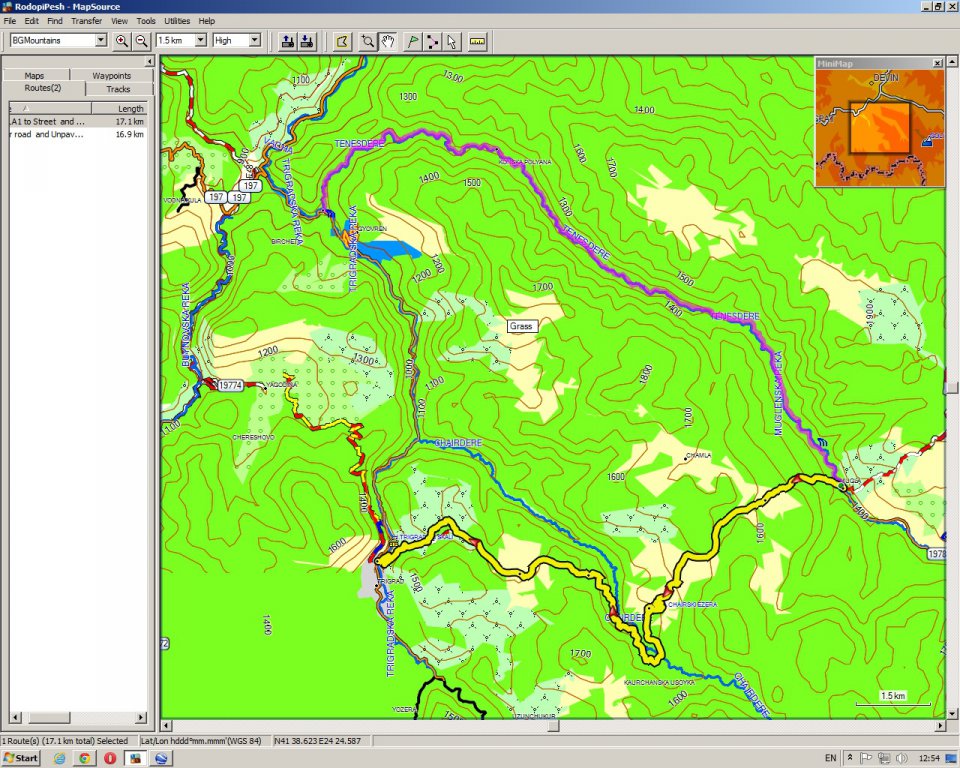Expand the High detail level dropdown
The width and height of the screenshot is (960, 768).
pos(254,41)
